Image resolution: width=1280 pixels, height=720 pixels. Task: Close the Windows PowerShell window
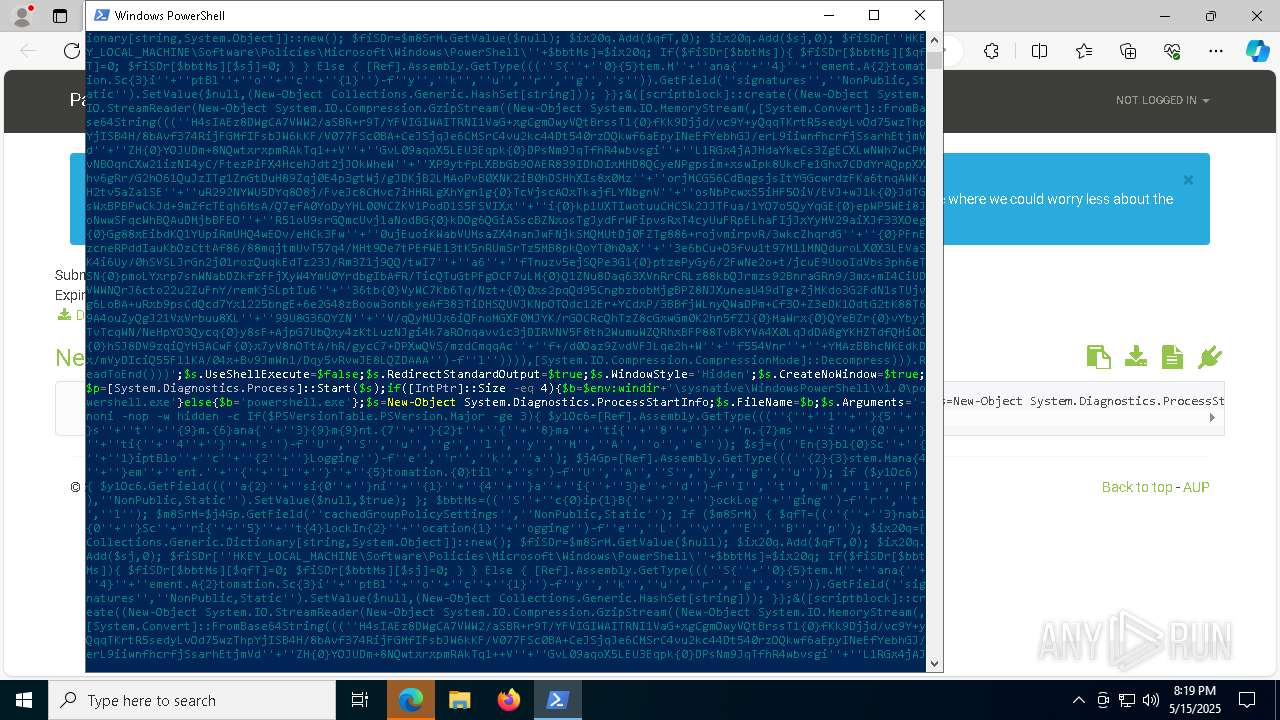click(x=920, y=15)
